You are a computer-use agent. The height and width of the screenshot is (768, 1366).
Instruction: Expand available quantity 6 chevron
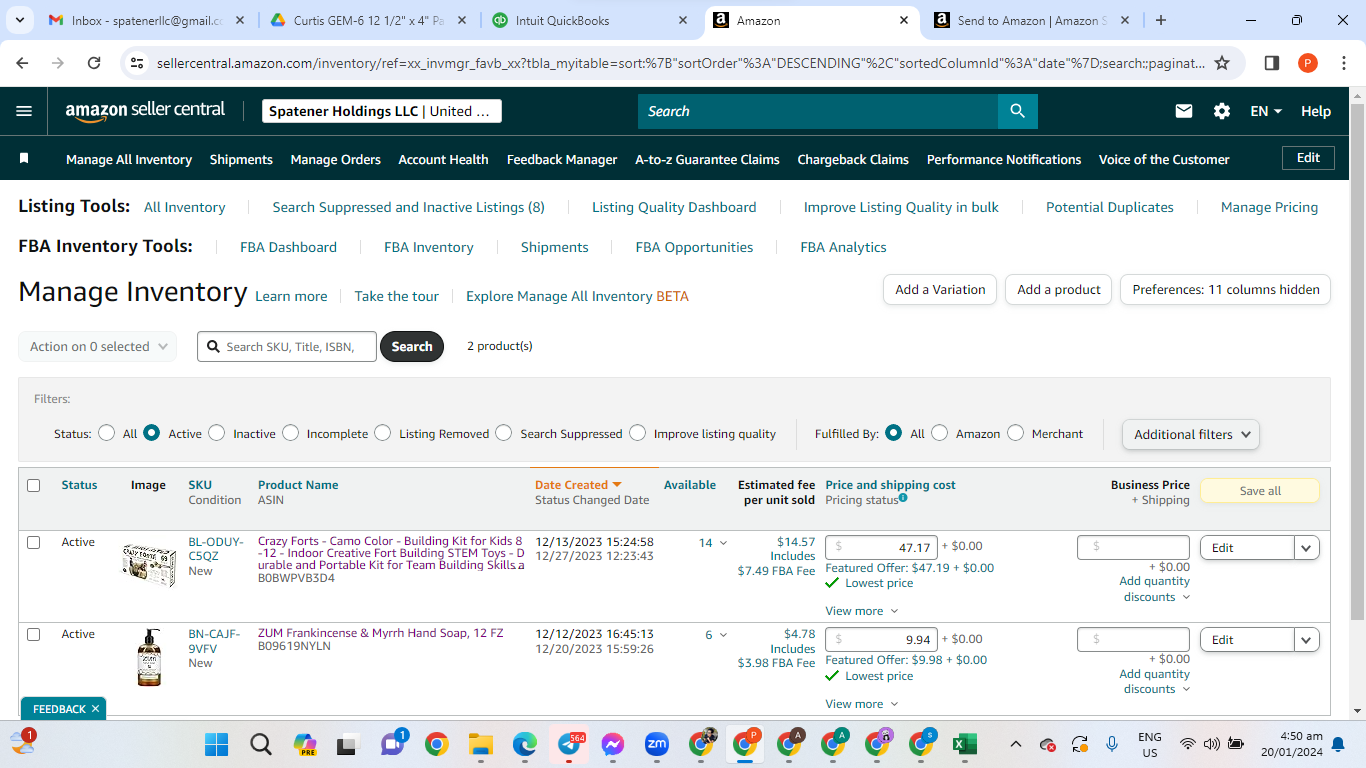(723, 635)
